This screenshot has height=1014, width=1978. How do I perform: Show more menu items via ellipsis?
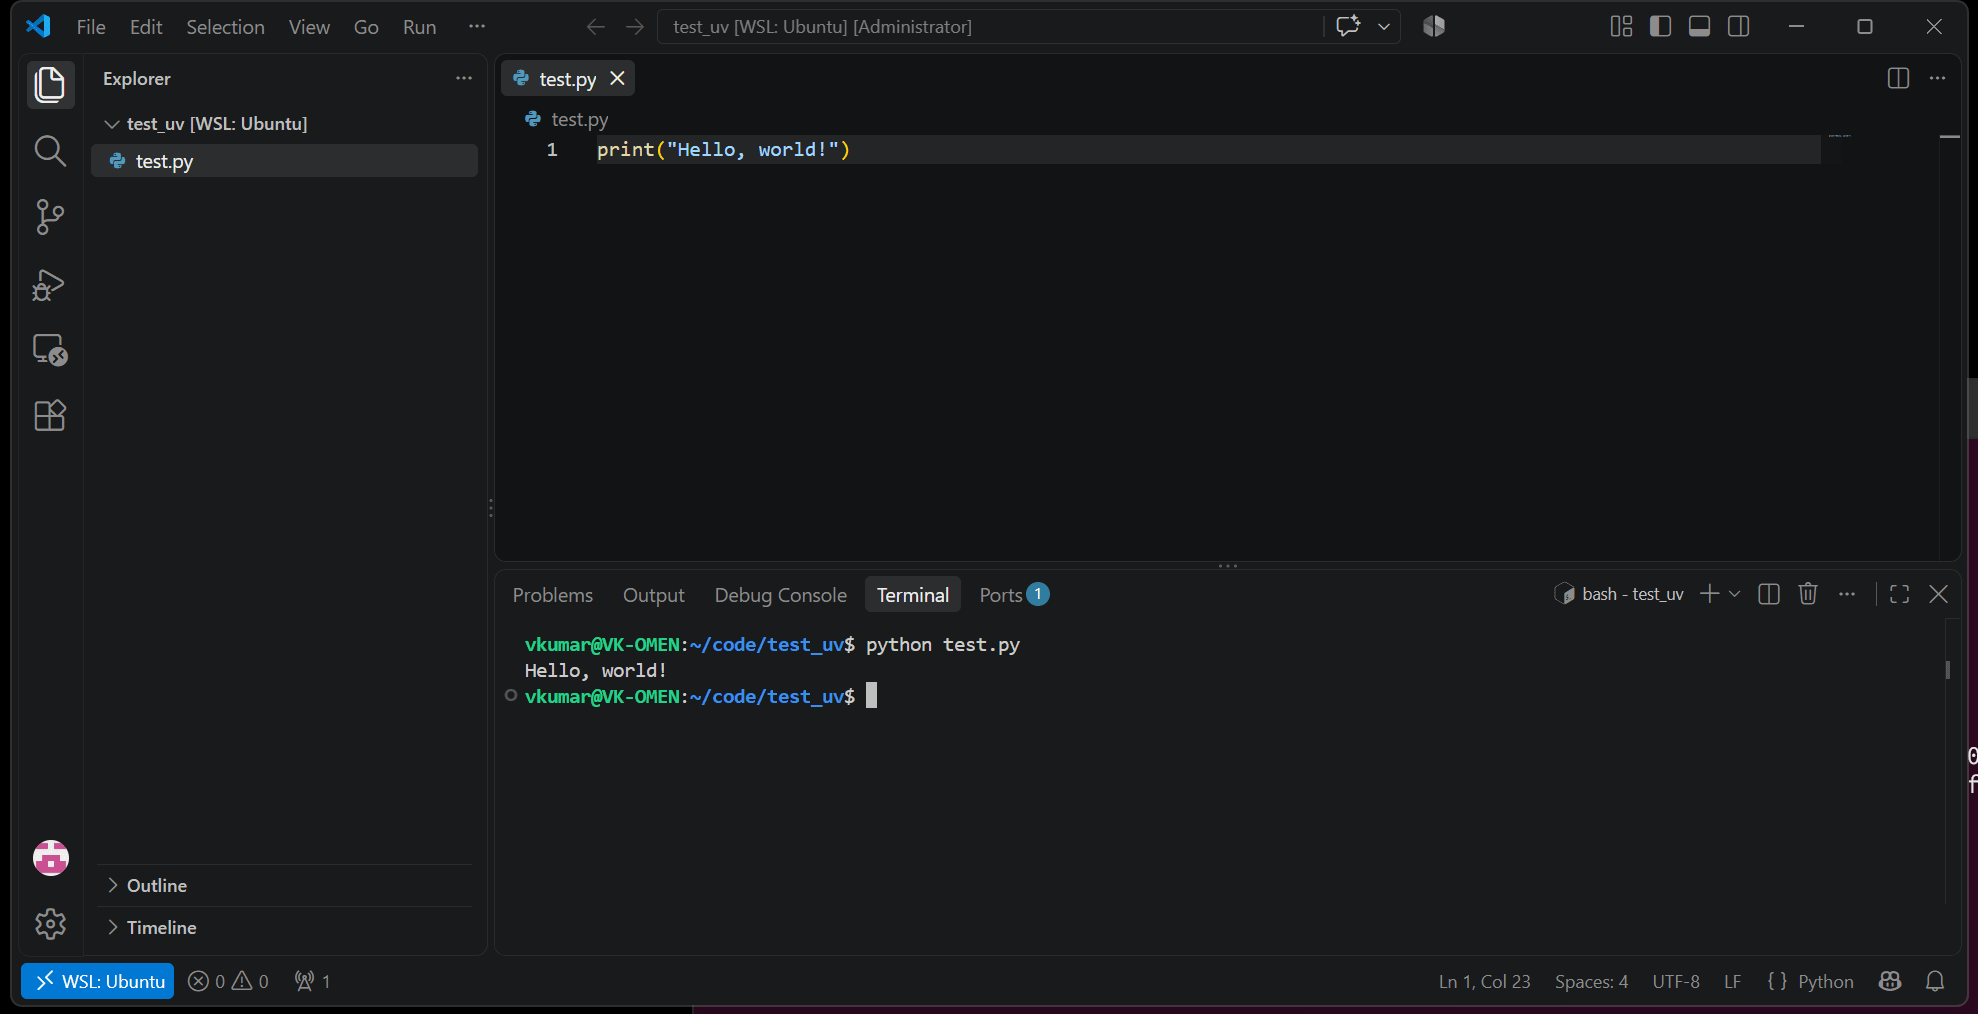(477, 27)
